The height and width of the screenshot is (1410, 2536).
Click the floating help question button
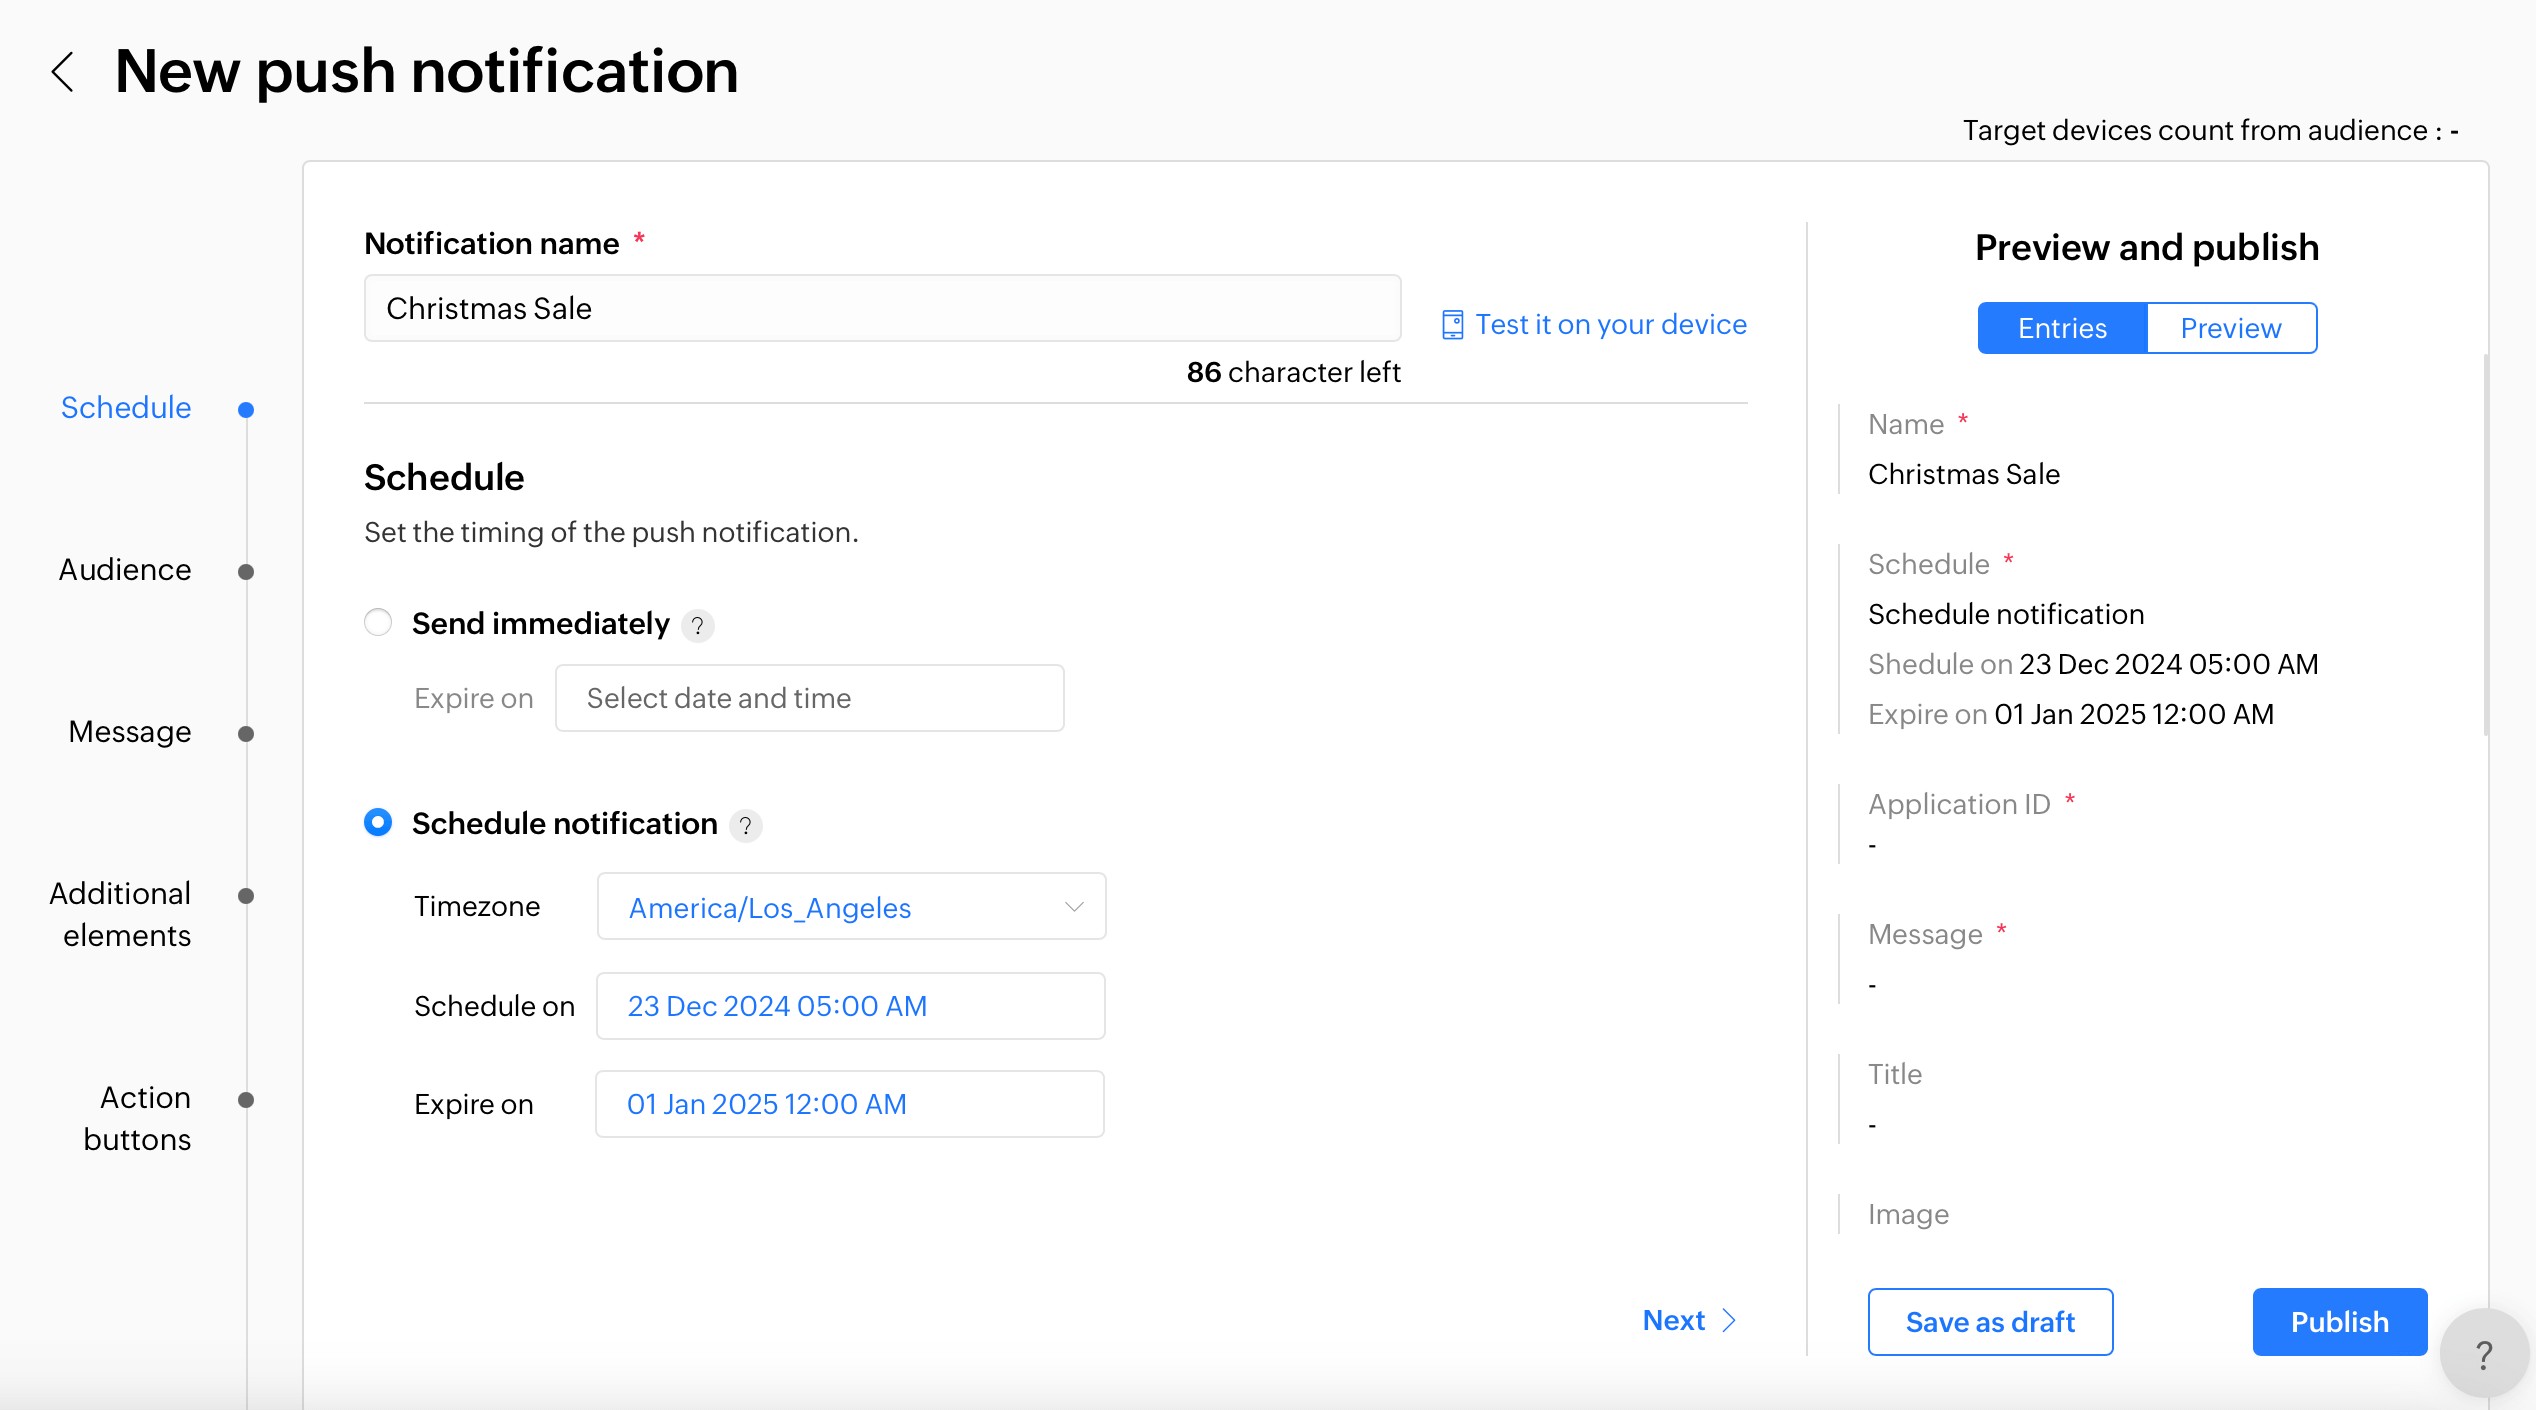(2483, 1355)
